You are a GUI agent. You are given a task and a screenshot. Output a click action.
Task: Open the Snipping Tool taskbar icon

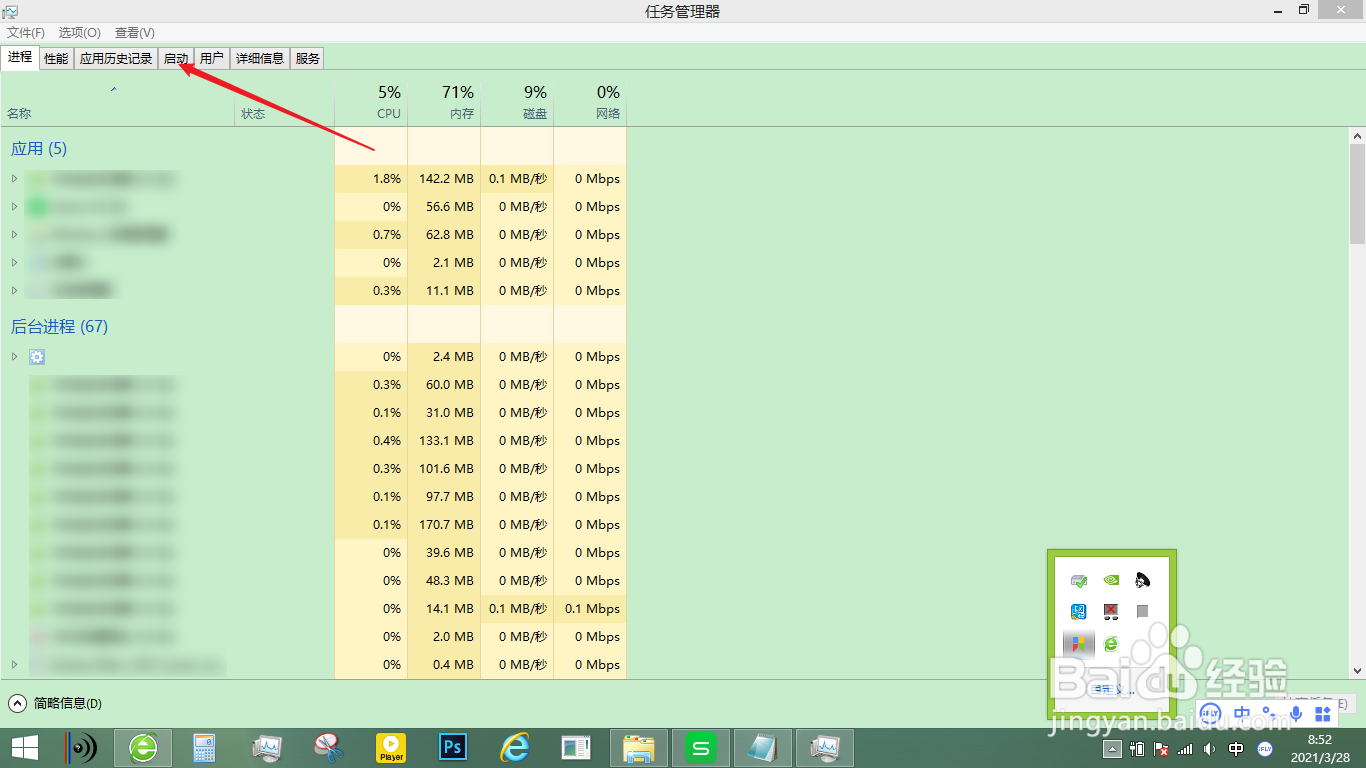[x=328, y=748]
